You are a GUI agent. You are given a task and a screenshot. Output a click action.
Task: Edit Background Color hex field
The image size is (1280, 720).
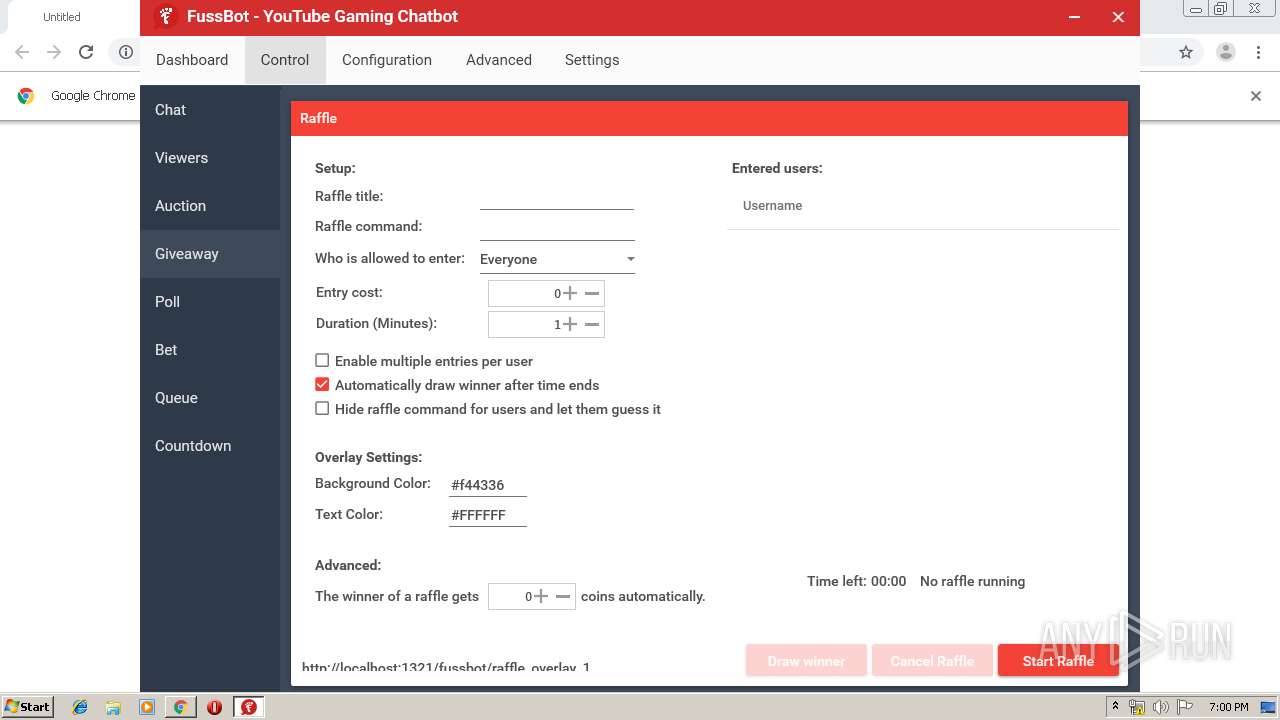pyautogui.click(x=487, y=485)
